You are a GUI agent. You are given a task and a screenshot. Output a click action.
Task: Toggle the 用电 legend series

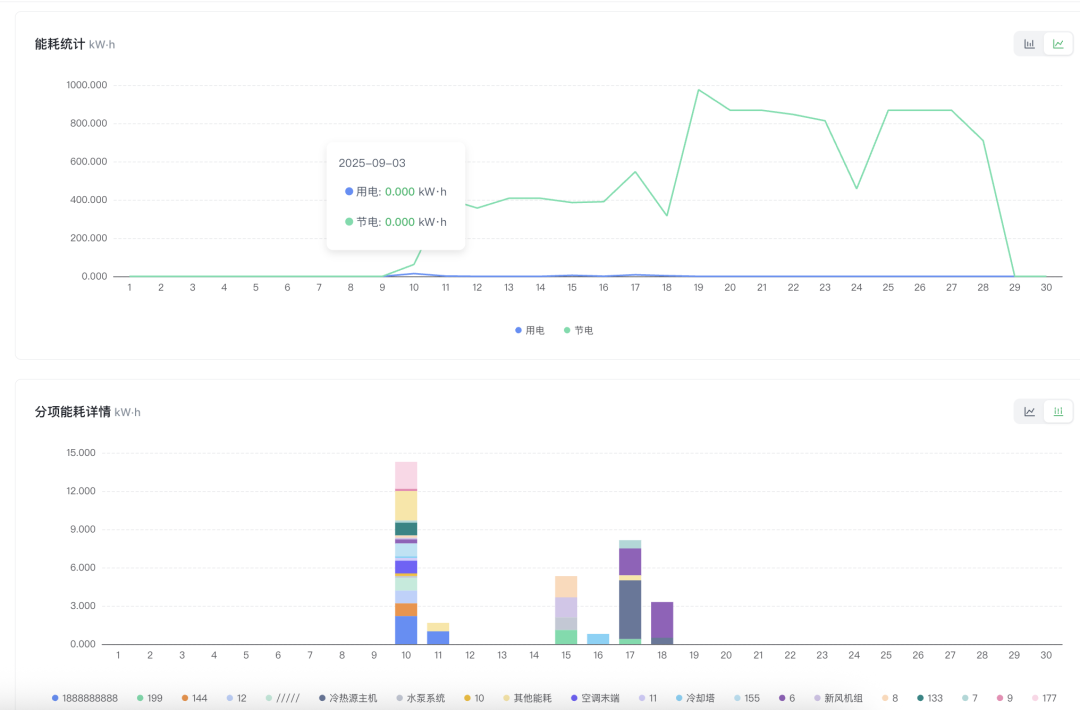point(530,331)
